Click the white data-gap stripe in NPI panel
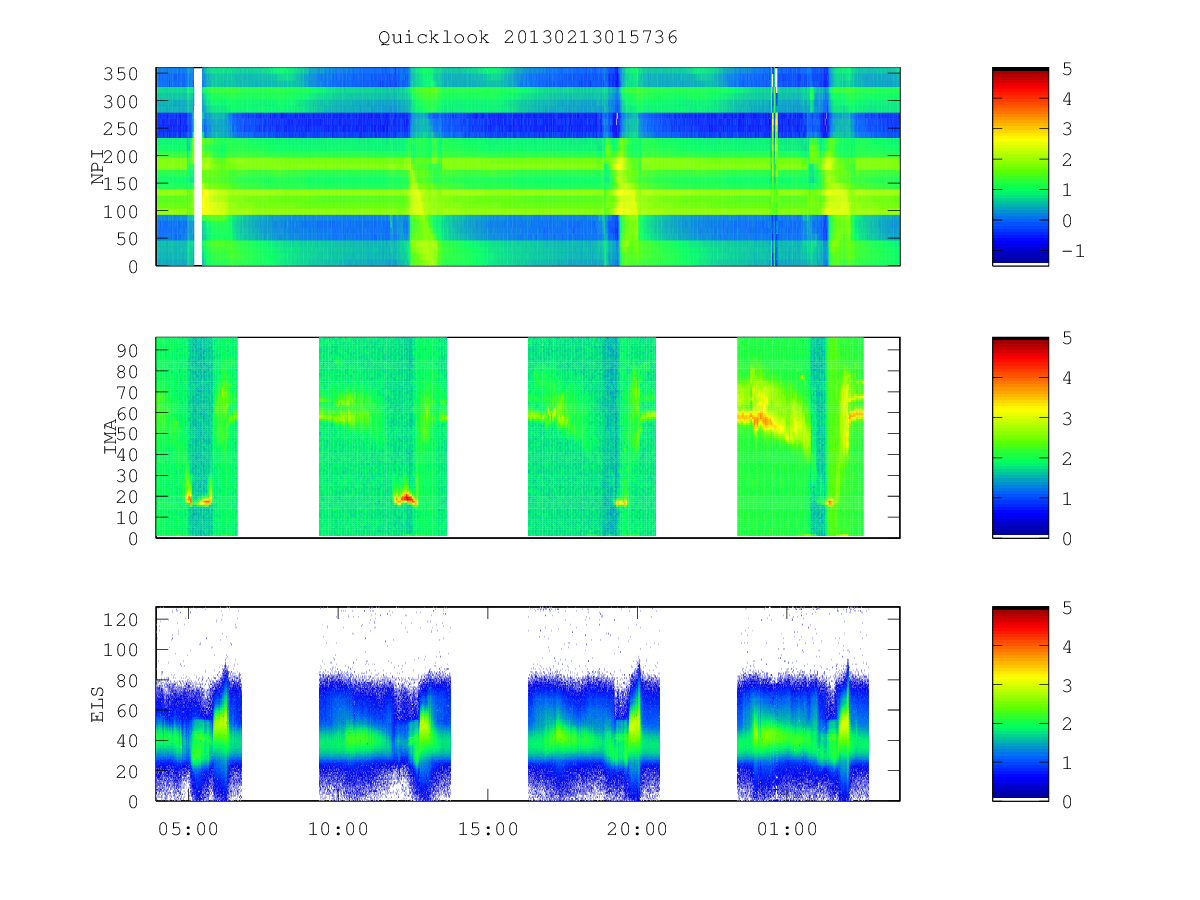Viewport: 1200px width, 900px height. 198,167
